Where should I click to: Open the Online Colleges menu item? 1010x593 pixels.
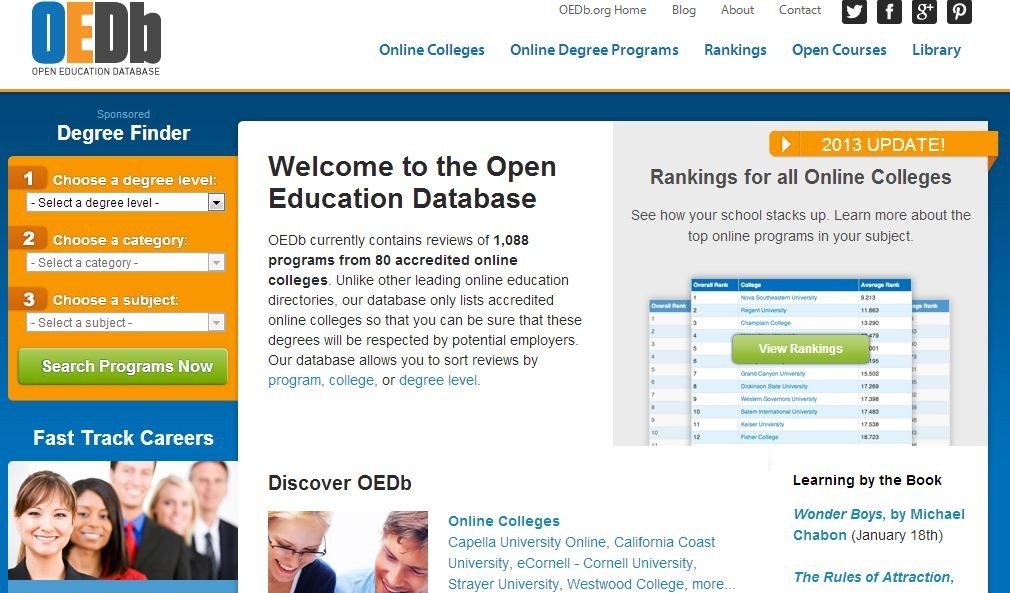pyautogui.click(x=431, y=50)
